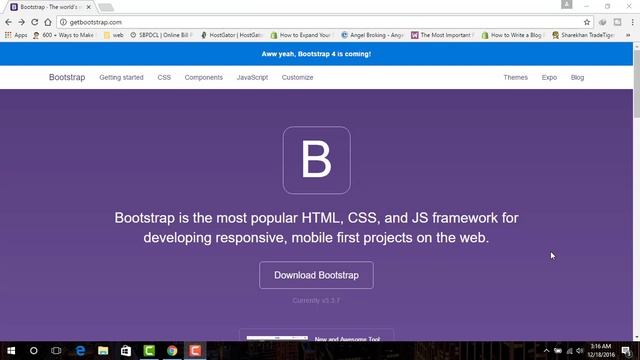
Task: Go back with the browser back arrow
Action: [9, 22]
